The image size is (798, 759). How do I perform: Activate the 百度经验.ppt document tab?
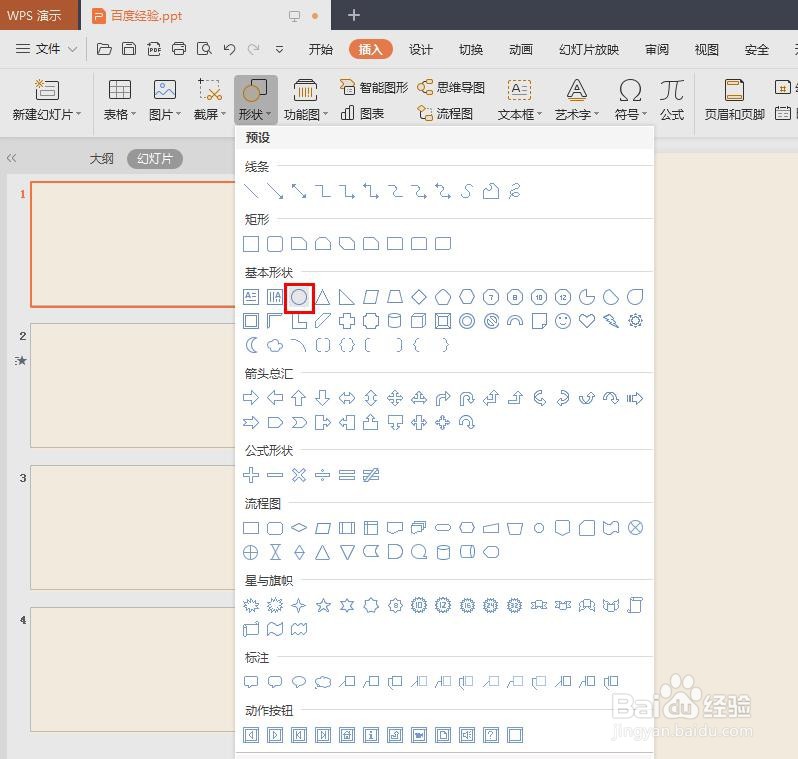206,16
